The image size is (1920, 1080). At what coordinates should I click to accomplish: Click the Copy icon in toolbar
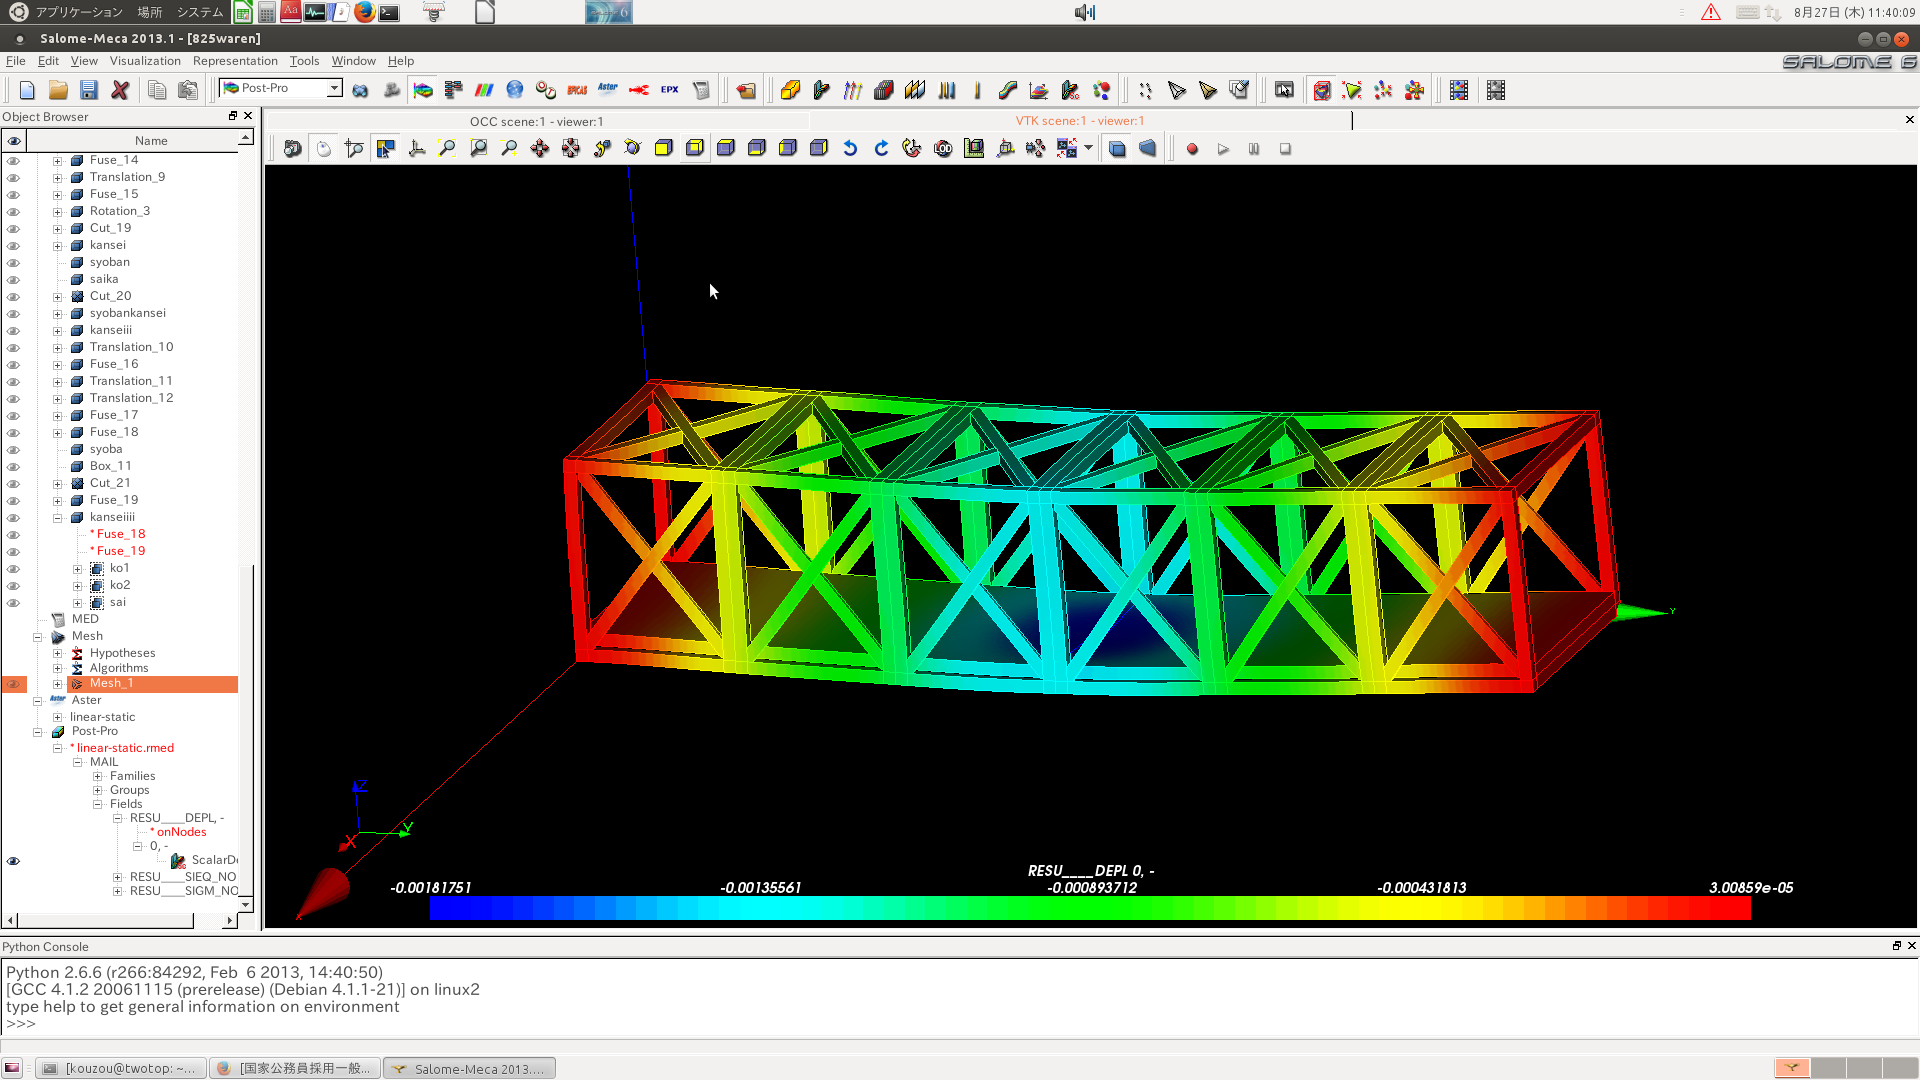click(157, 90)
